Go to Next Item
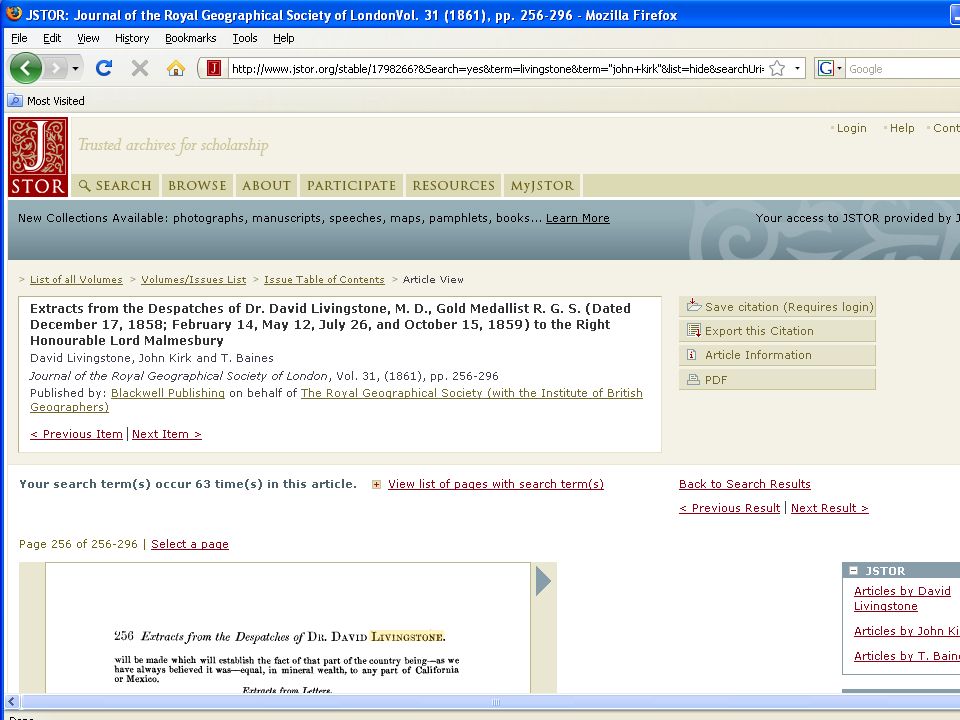This screenshot has height=720, width=960. [167, 434]
